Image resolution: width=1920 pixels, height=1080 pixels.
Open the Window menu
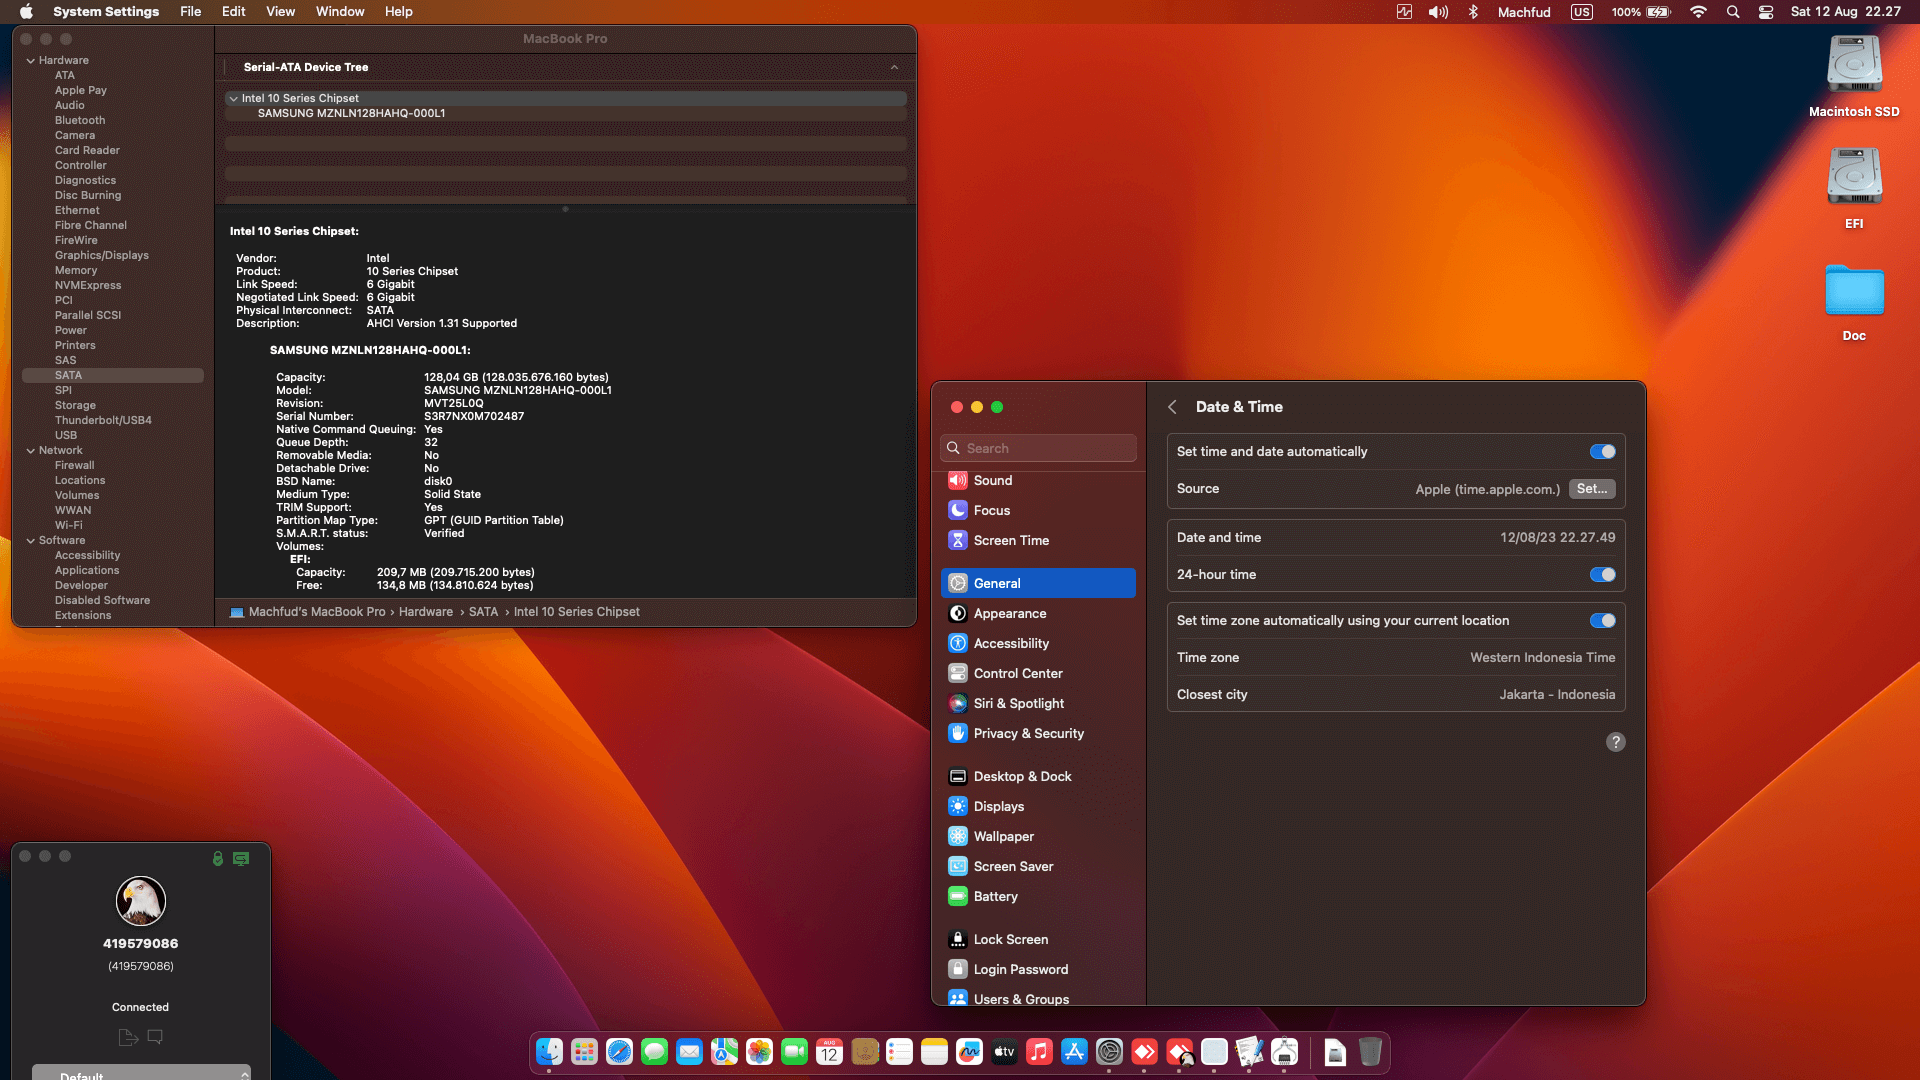pyautogui.click(x=340, y=12)
